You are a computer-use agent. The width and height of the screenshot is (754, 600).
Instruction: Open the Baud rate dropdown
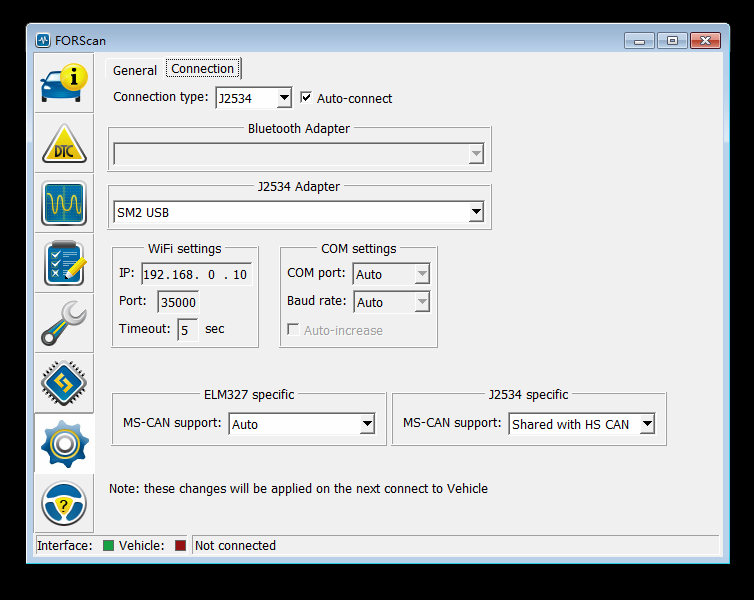[x=391, y=302]
